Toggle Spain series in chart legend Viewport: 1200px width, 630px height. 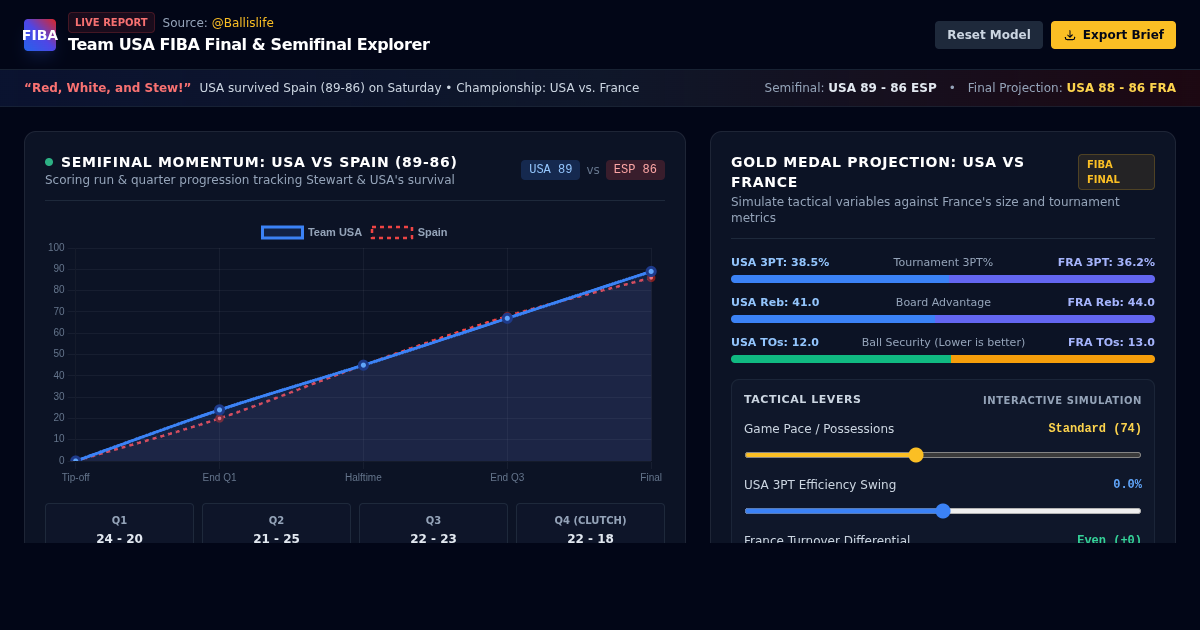[x=409, y=232]
